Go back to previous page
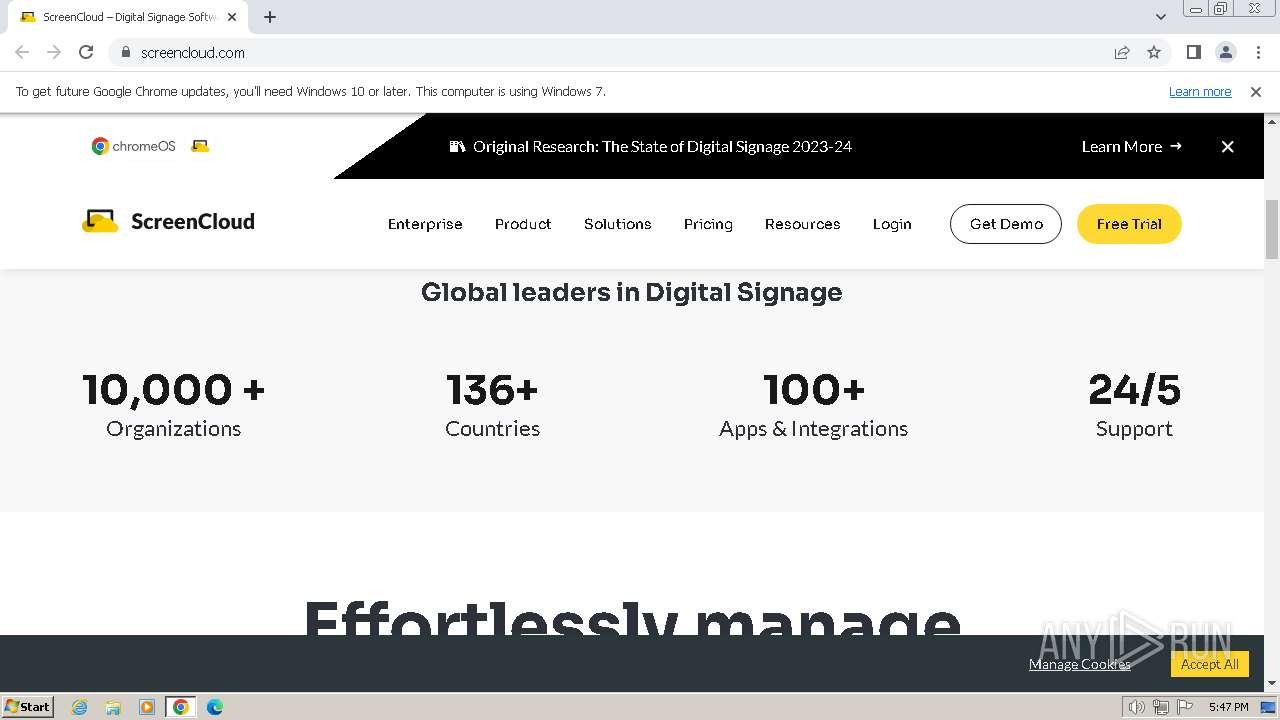The width and height of the screenshot is (1280, 720). click(x=22, y=52)
